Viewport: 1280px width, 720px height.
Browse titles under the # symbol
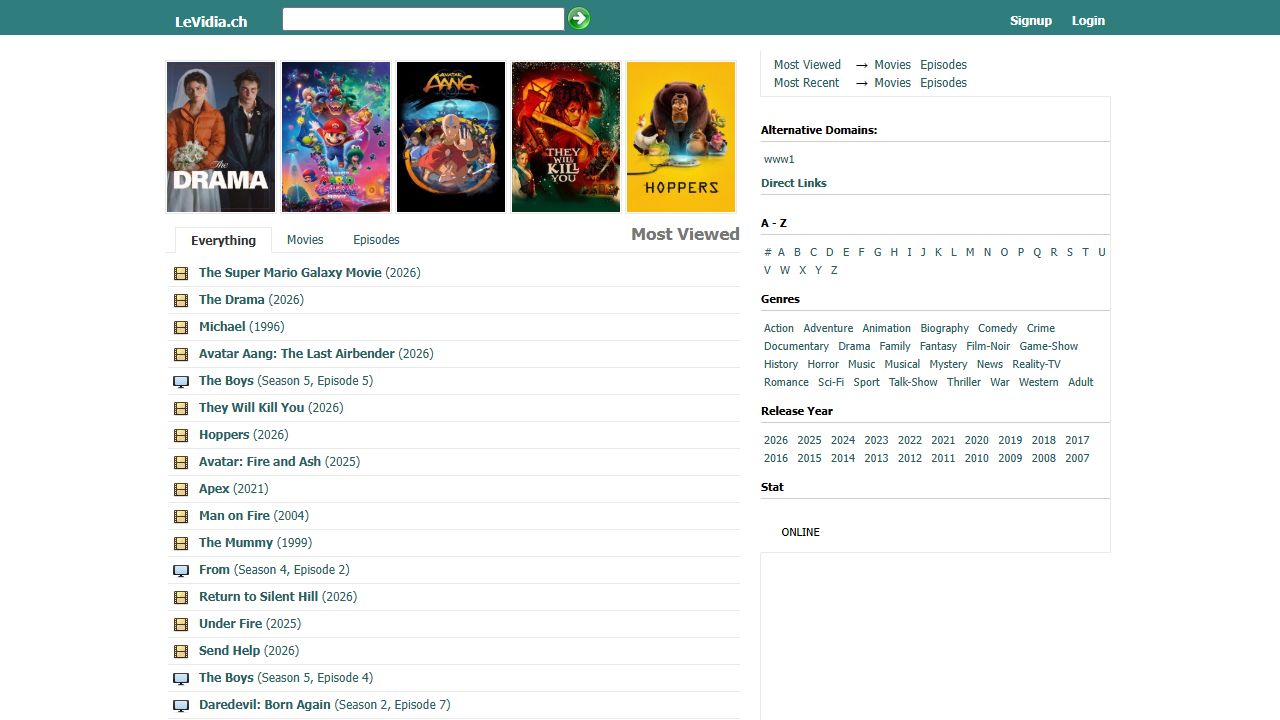click(767, 252)
